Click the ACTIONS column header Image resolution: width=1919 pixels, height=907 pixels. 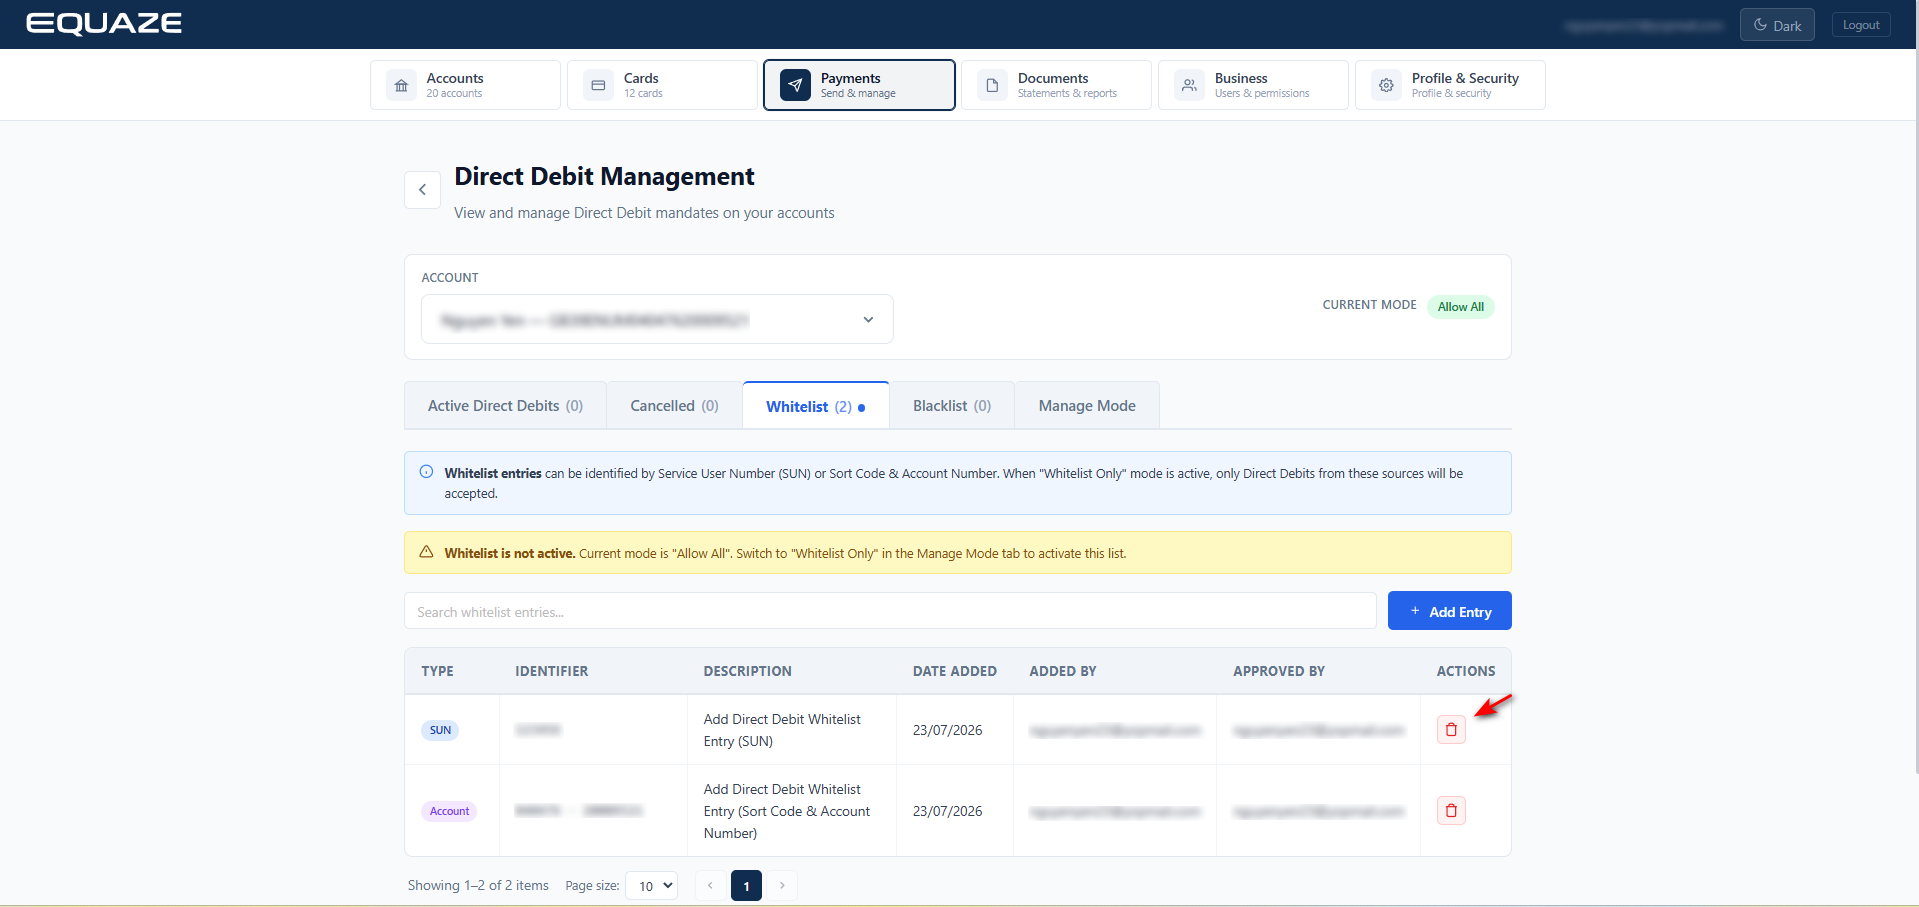coord(1466,671)
